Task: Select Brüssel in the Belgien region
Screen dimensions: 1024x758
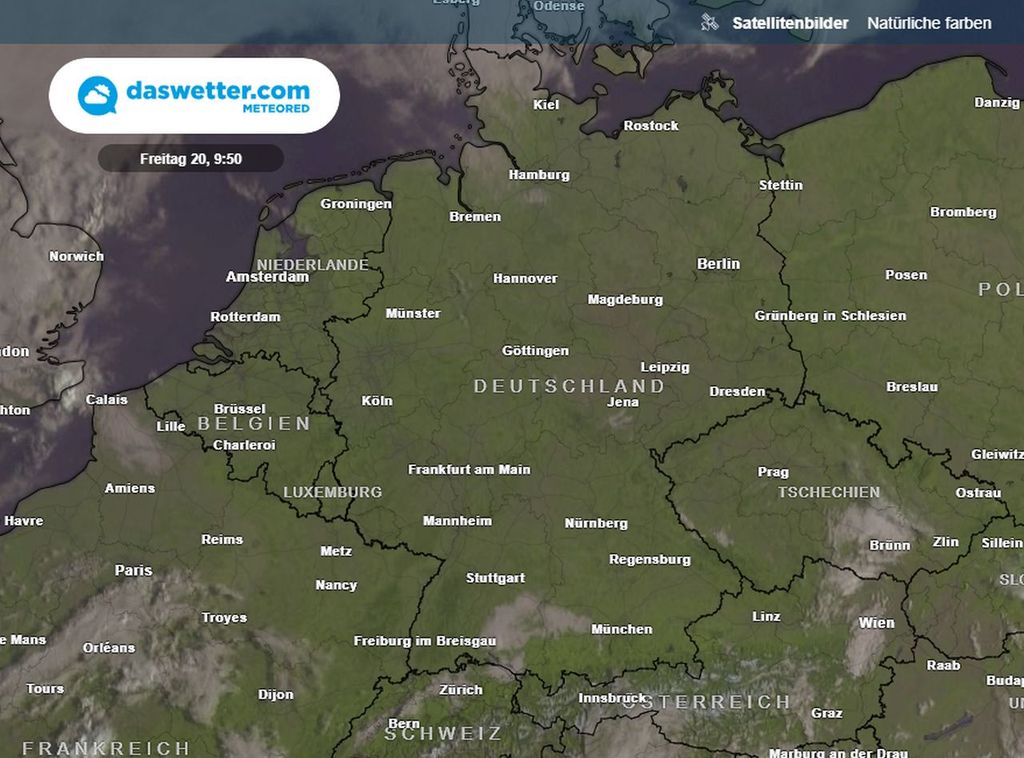Action: point(240,409)
